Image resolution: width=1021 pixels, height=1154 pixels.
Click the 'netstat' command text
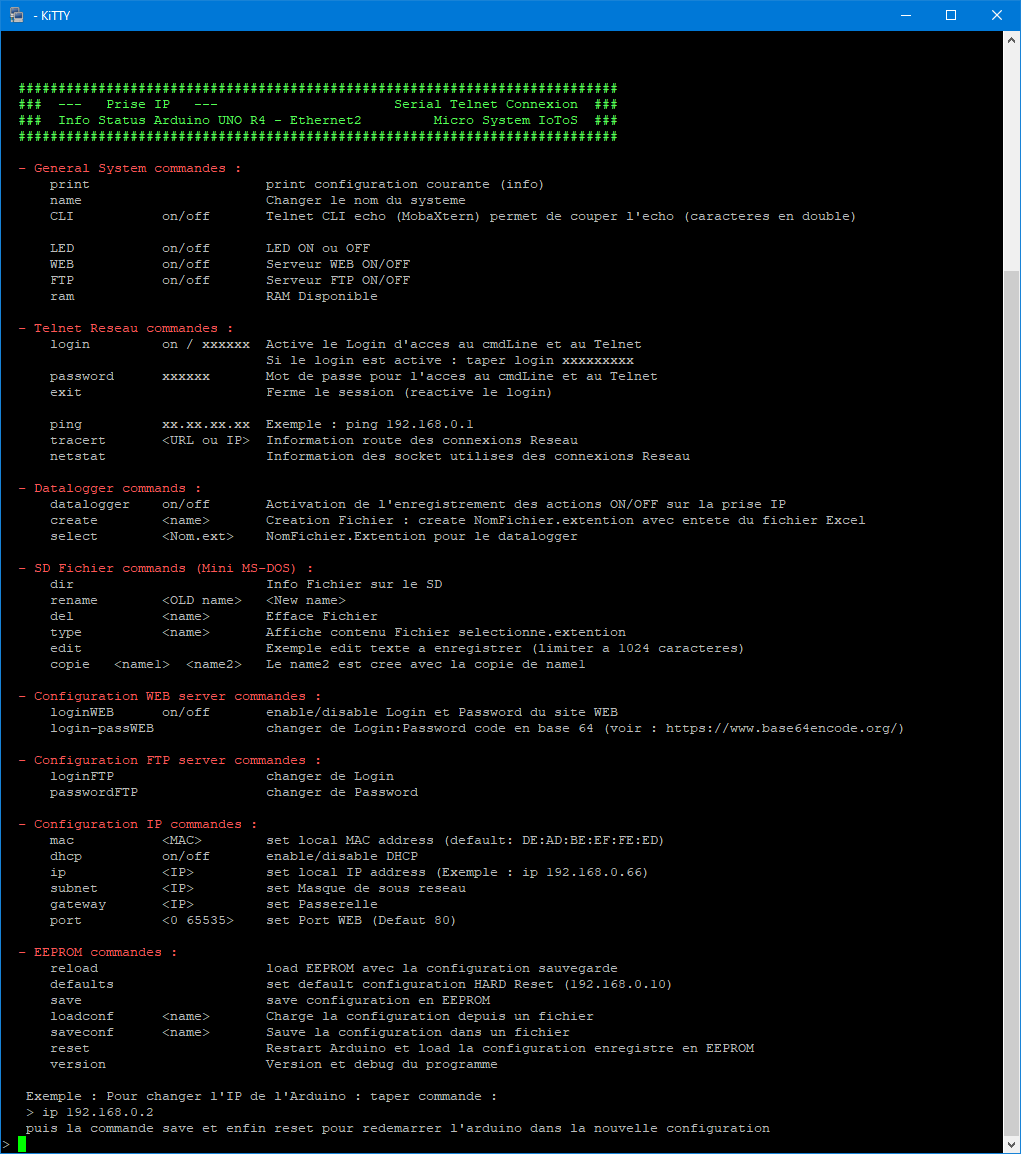[x=78, y=456]
